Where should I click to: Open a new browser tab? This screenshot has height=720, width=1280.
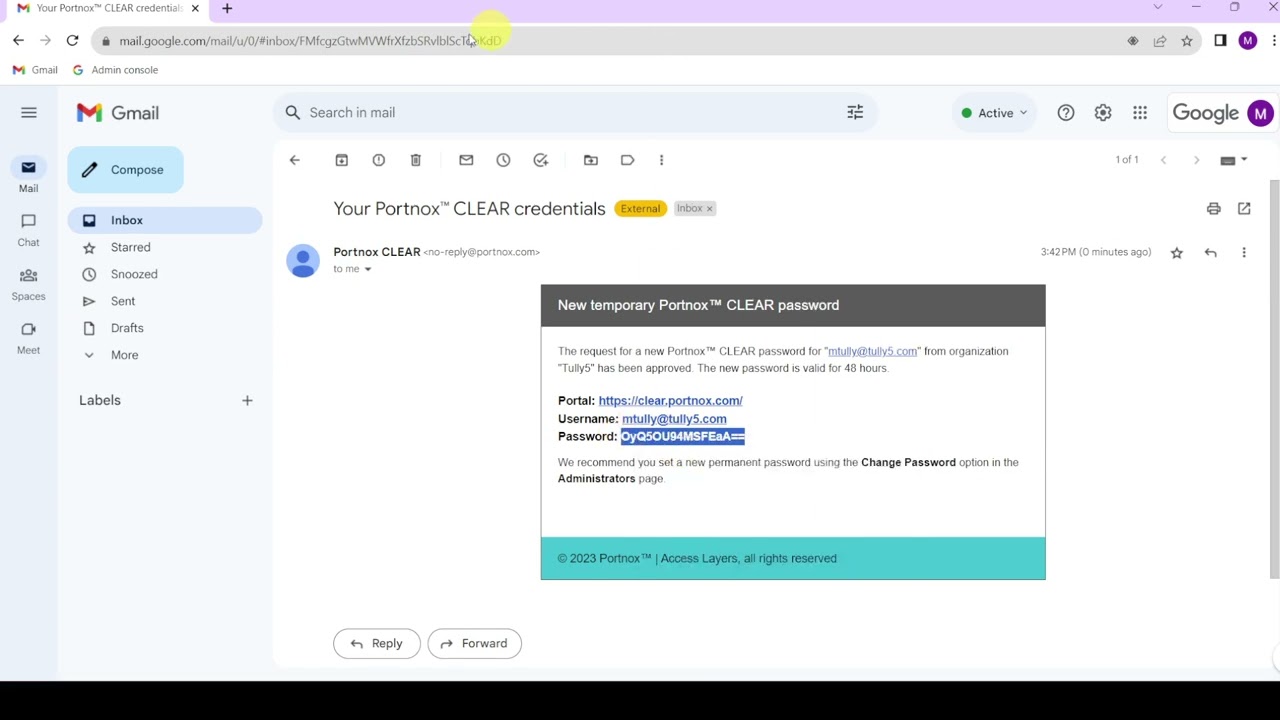point(227,9)
